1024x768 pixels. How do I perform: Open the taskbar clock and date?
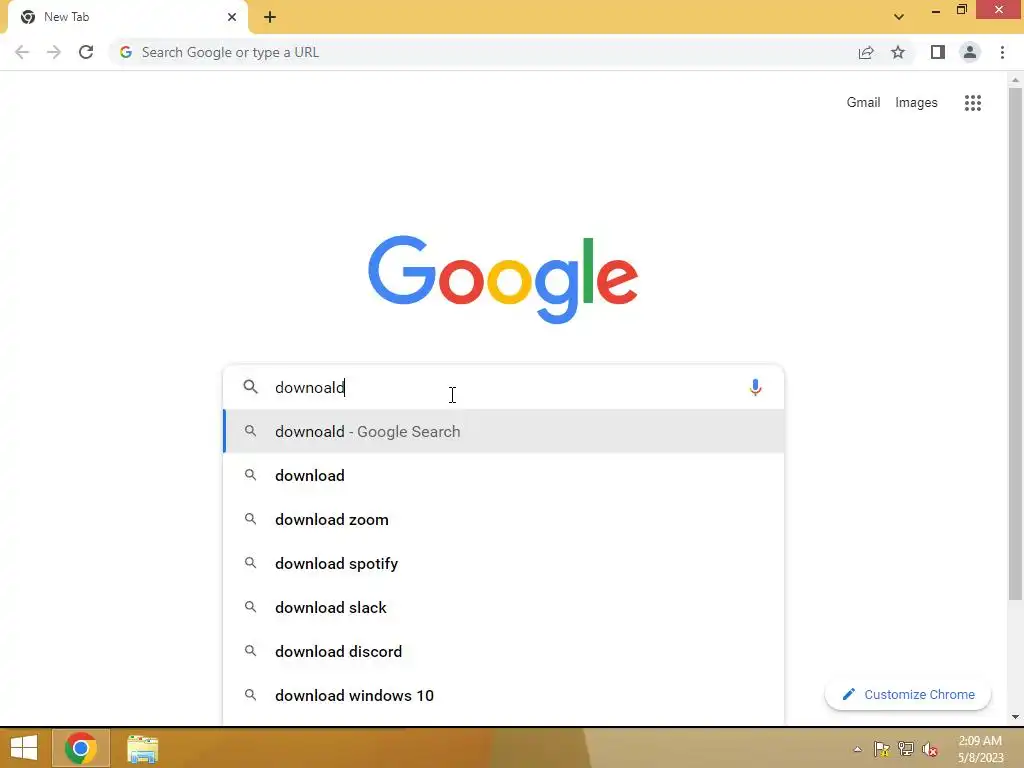point(980,749)
